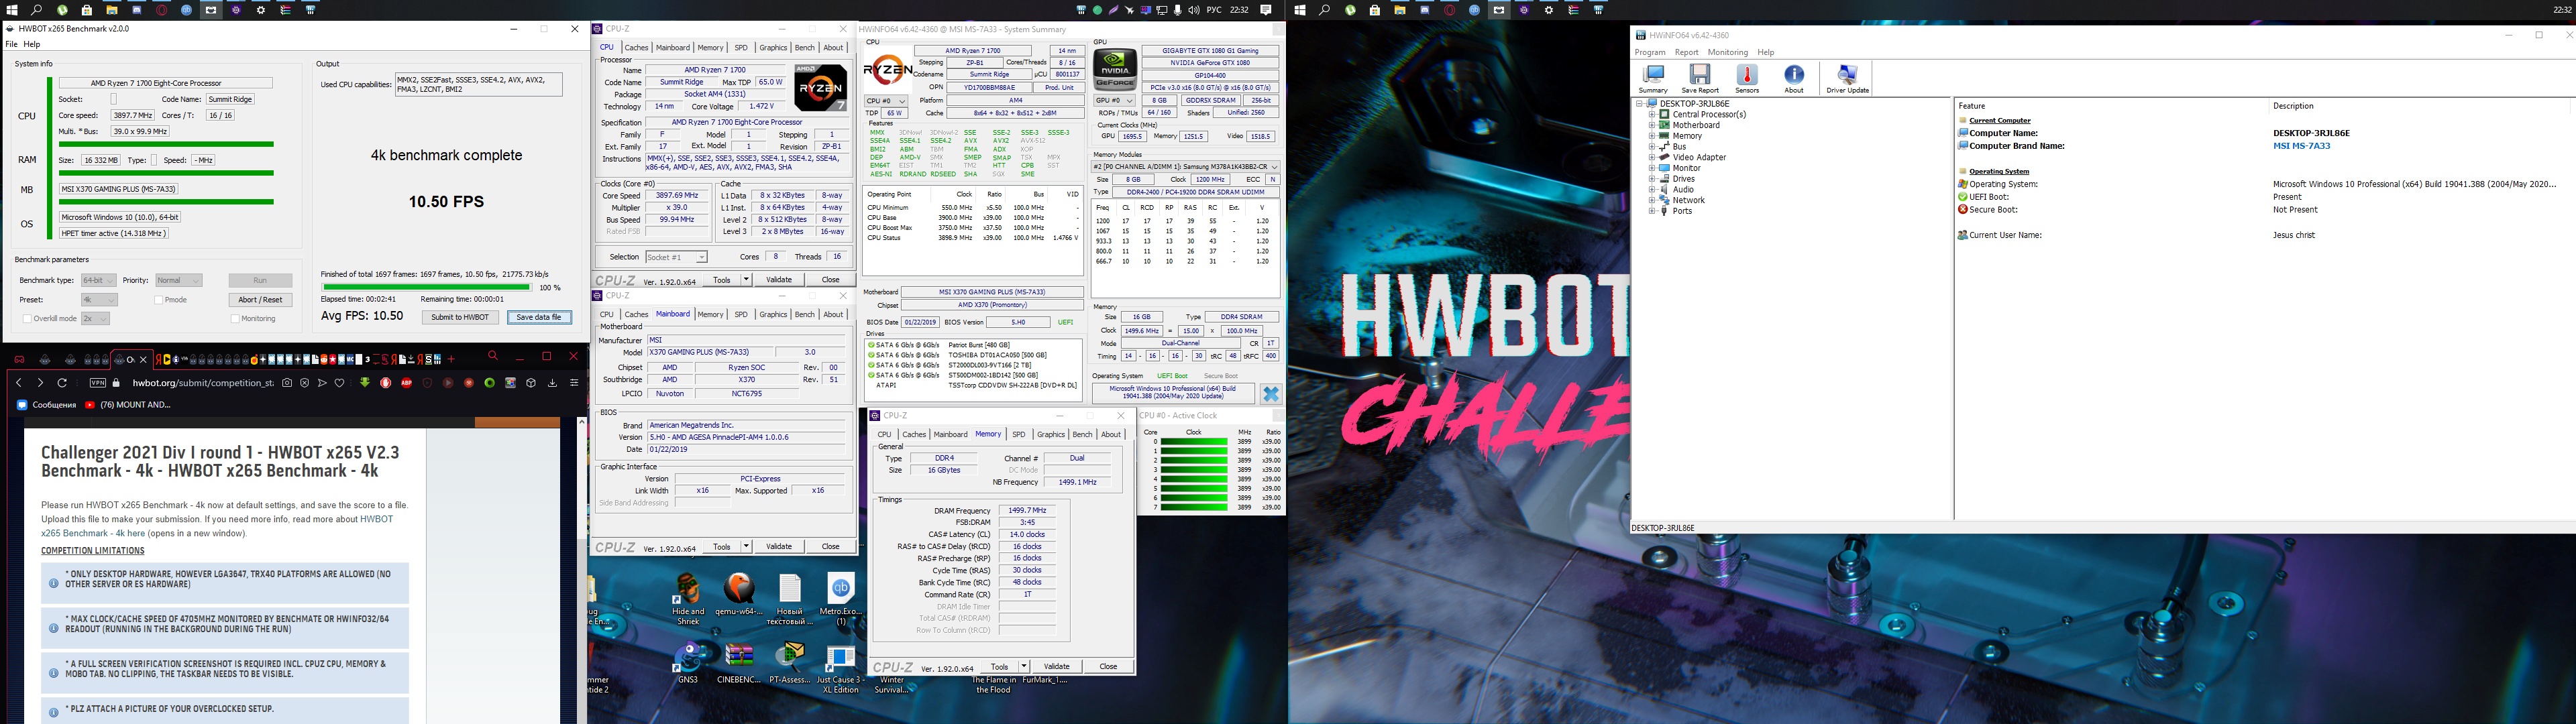
Task: Open browser easy setup sliders icon
Action: point(574,383)
